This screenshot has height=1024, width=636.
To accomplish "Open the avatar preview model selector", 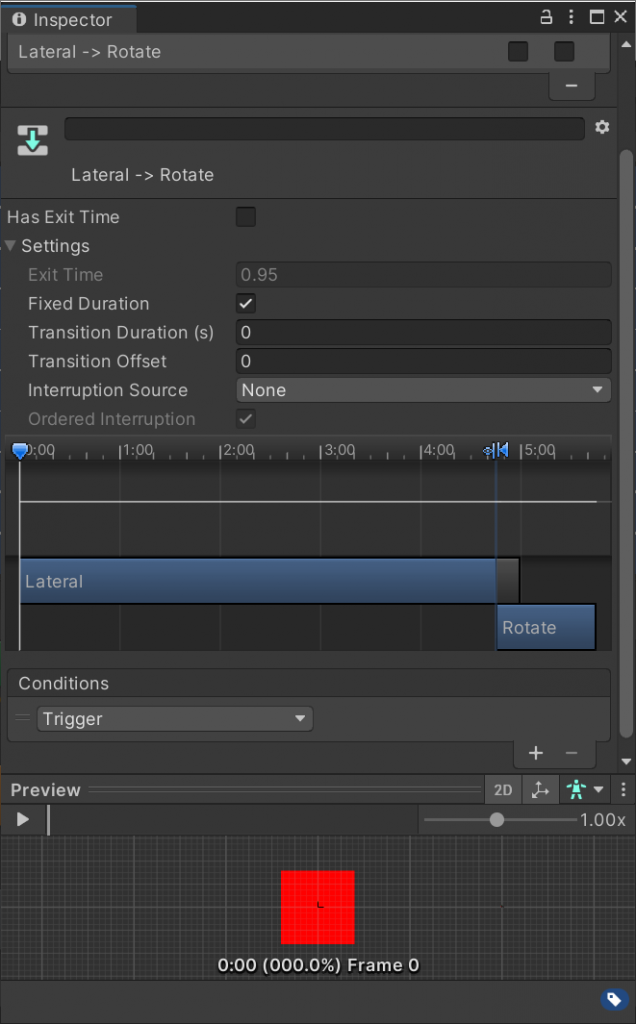I will pos(585,790).
